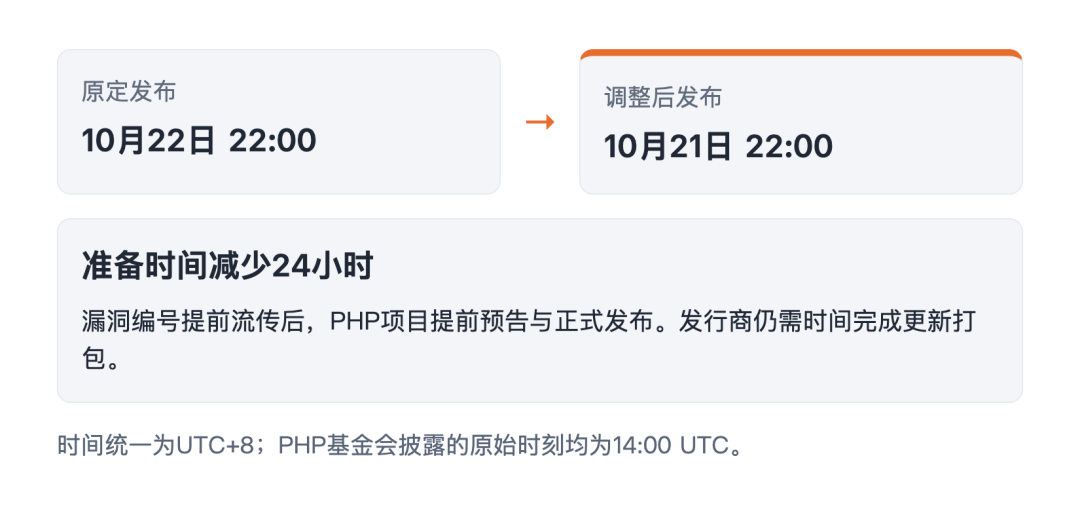The height and width of the screenshot is (513, 1080).
Task: Click the 原定发布 label
Action: click(x=129, y=92)
